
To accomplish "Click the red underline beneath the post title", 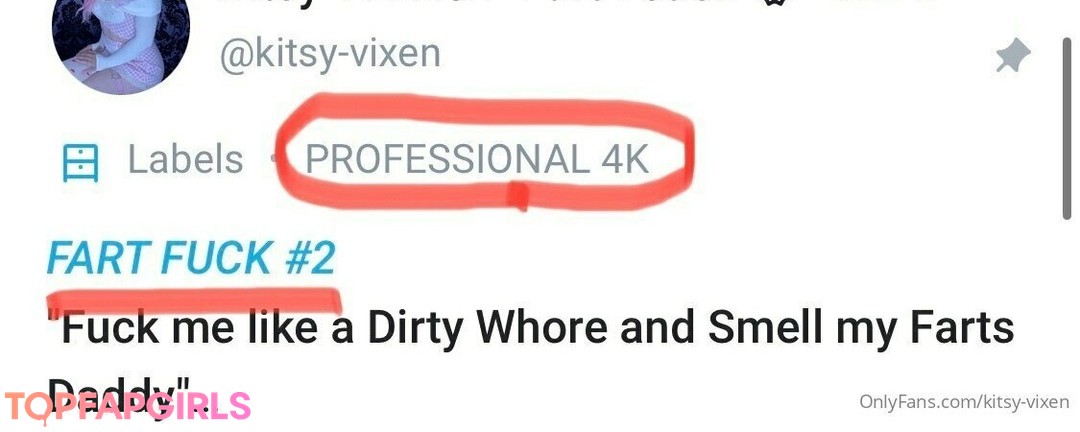I will coord(194,300).
